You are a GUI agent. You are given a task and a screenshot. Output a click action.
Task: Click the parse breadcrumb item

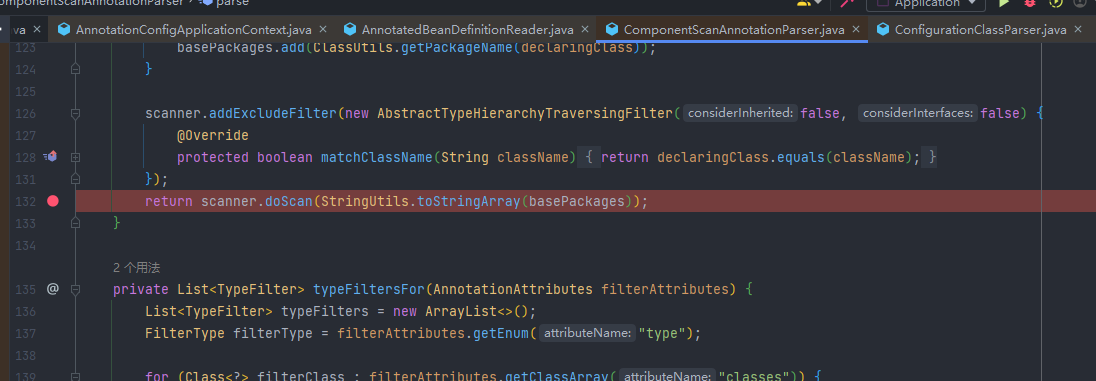(x=232, y=3)
